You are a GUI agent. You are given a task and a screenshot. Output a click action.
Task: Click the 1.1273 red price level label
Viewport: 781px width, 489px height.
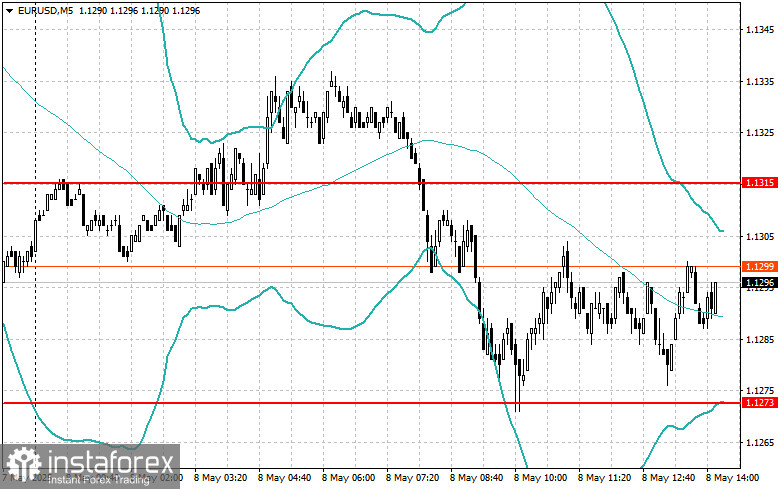coord(760,402)
